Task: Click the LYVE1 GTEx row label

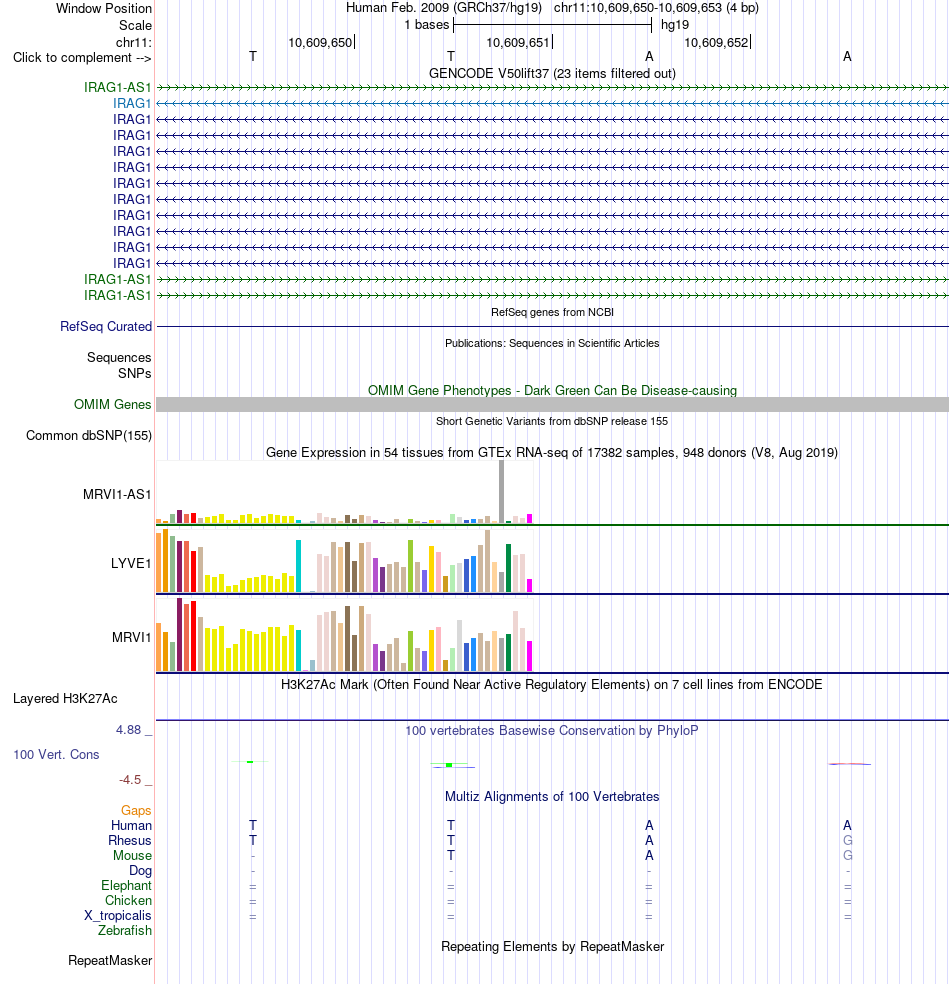Action: coord(131,564)
